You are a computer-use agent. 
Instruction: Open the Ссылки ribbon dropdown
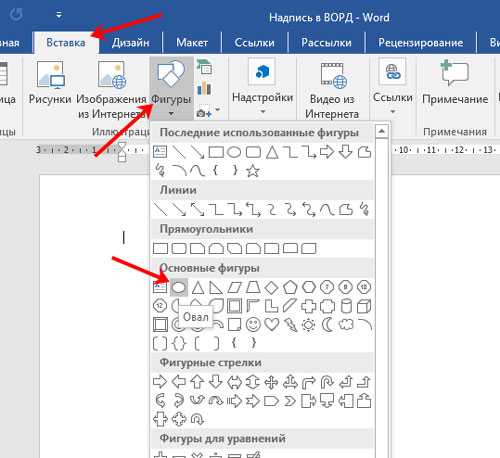point(393,87)
